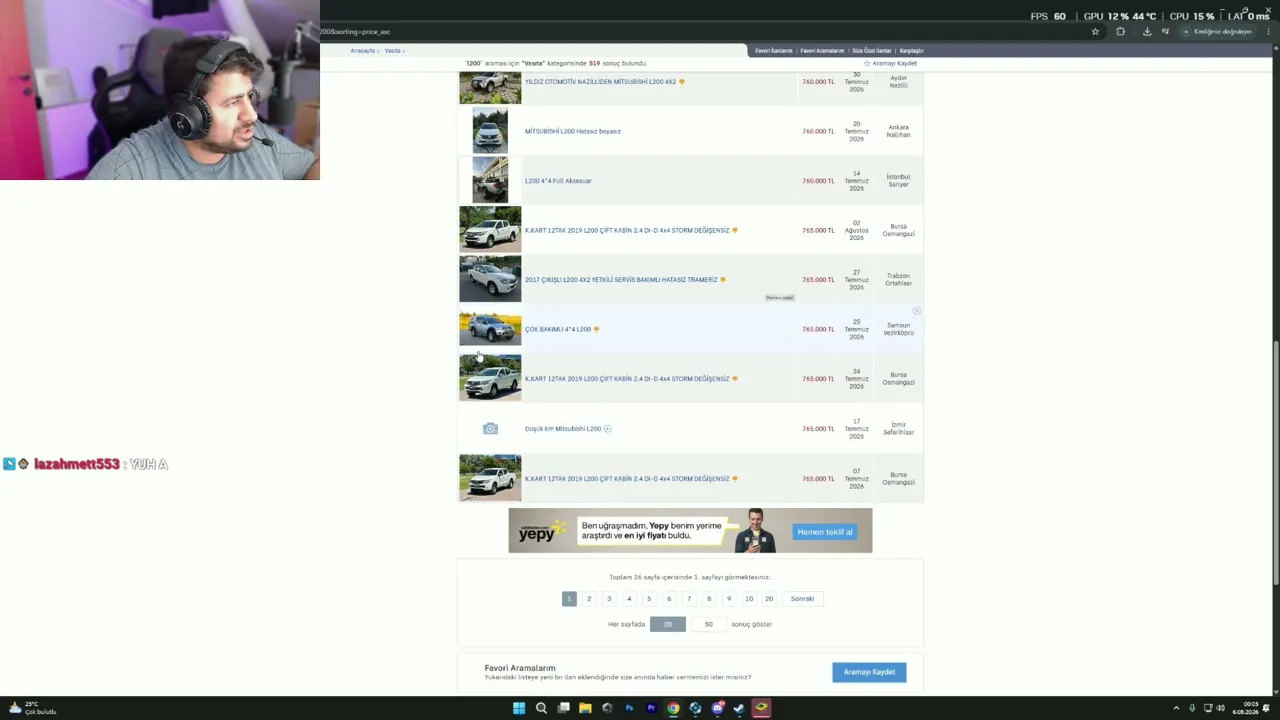This screenshot has height=720, width=1280.
Task: Open the K.KART listing dated 02 Ağustos
Action: pos(627,230)
